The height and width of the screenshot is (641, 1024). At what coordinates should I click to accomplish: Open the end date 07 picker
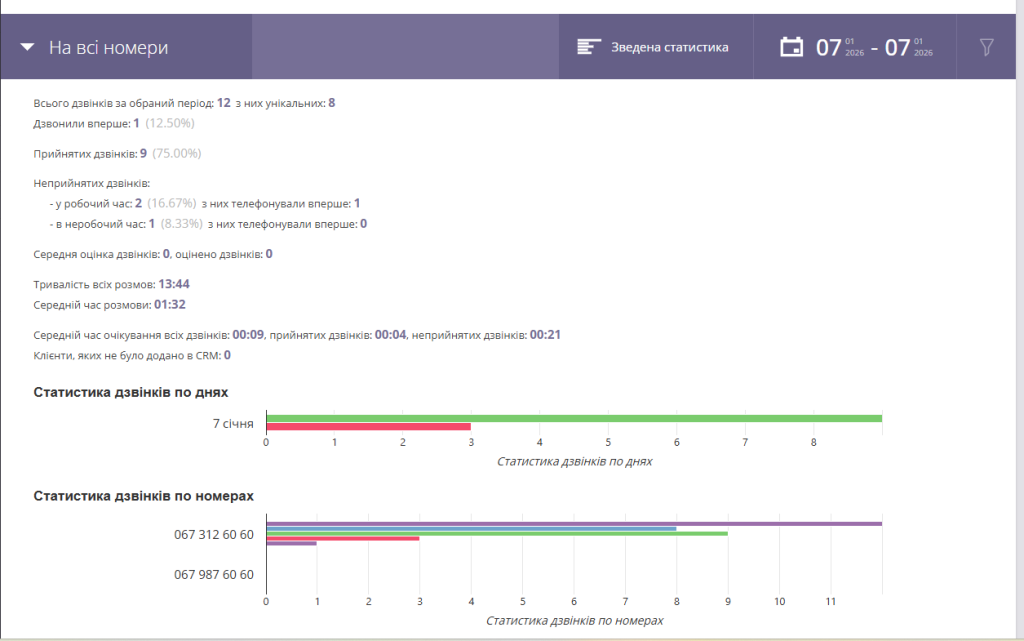[908, 48]
